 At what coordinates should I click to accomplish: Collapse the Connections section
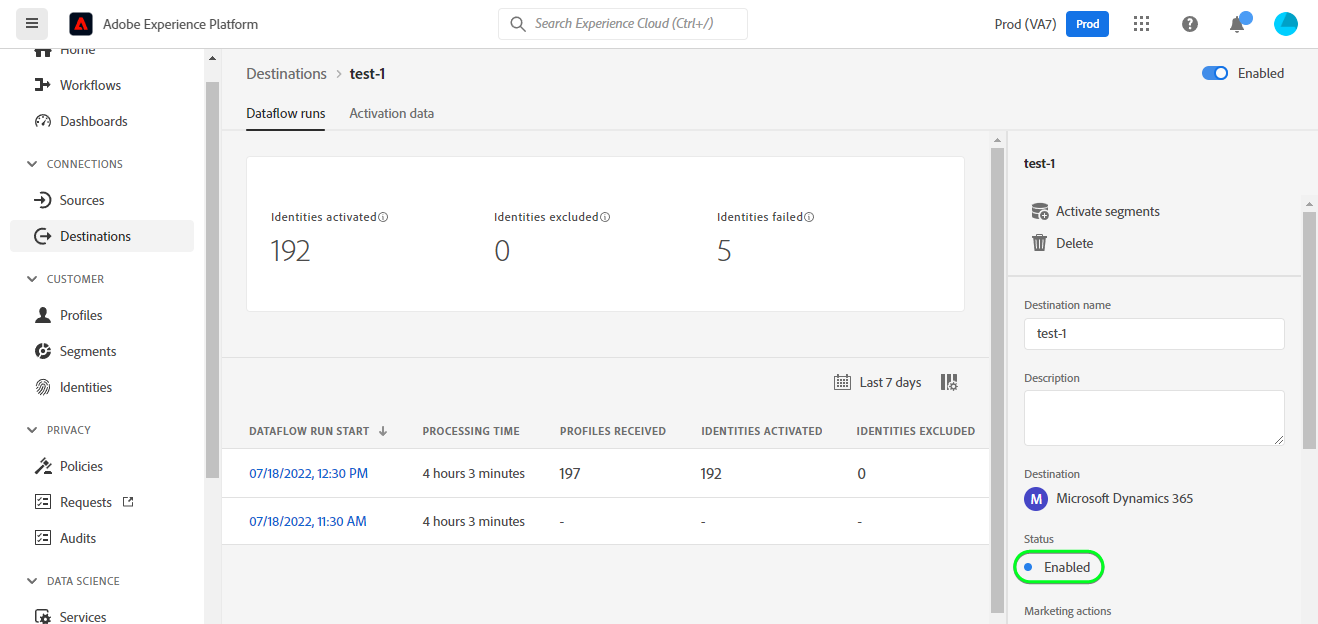point(31,164)
